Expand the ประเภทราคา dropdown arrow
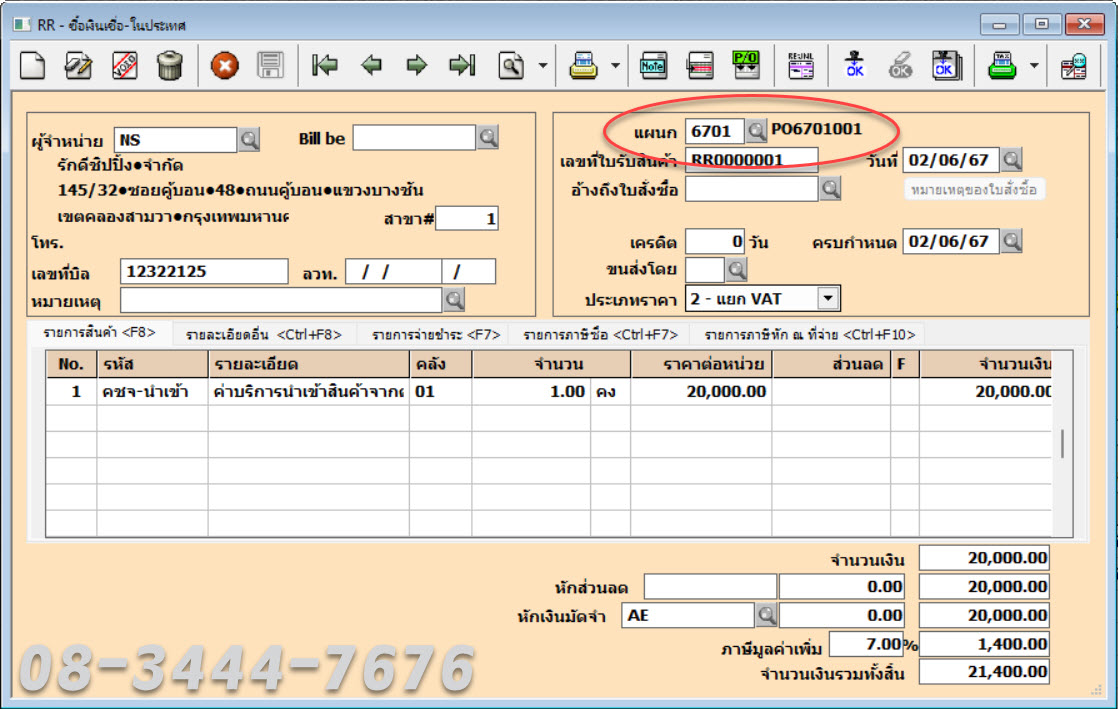 tap(828, 298)
